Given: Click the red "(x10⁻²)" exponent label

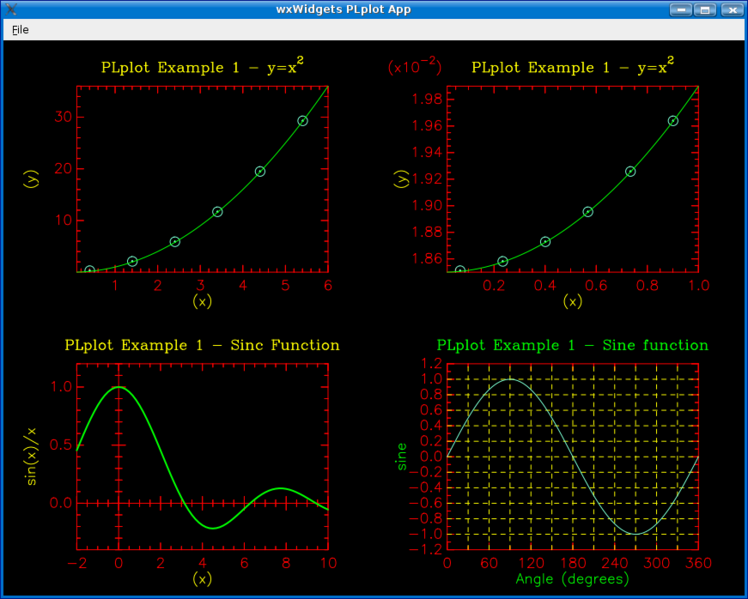Looking at the screenshot, I should (413, 68).
